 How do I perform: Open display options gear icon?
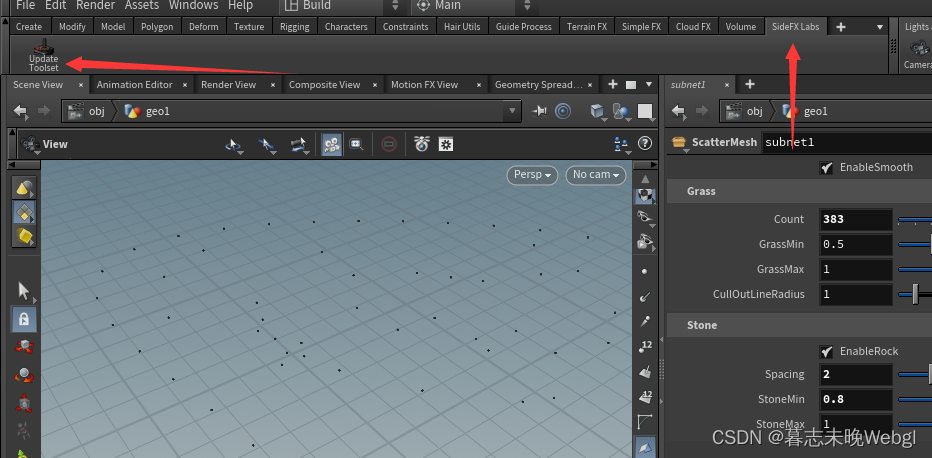tap(446, 144)
